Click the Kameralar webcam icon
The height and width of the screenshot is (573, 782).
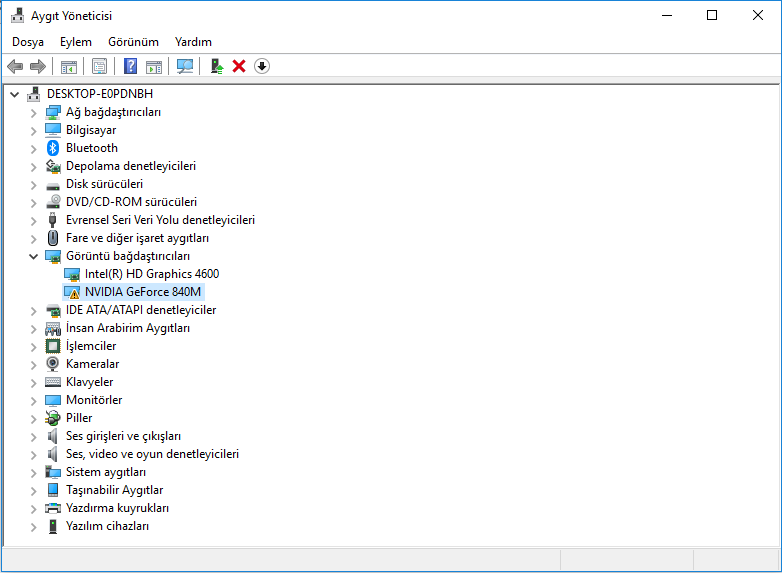52,364
